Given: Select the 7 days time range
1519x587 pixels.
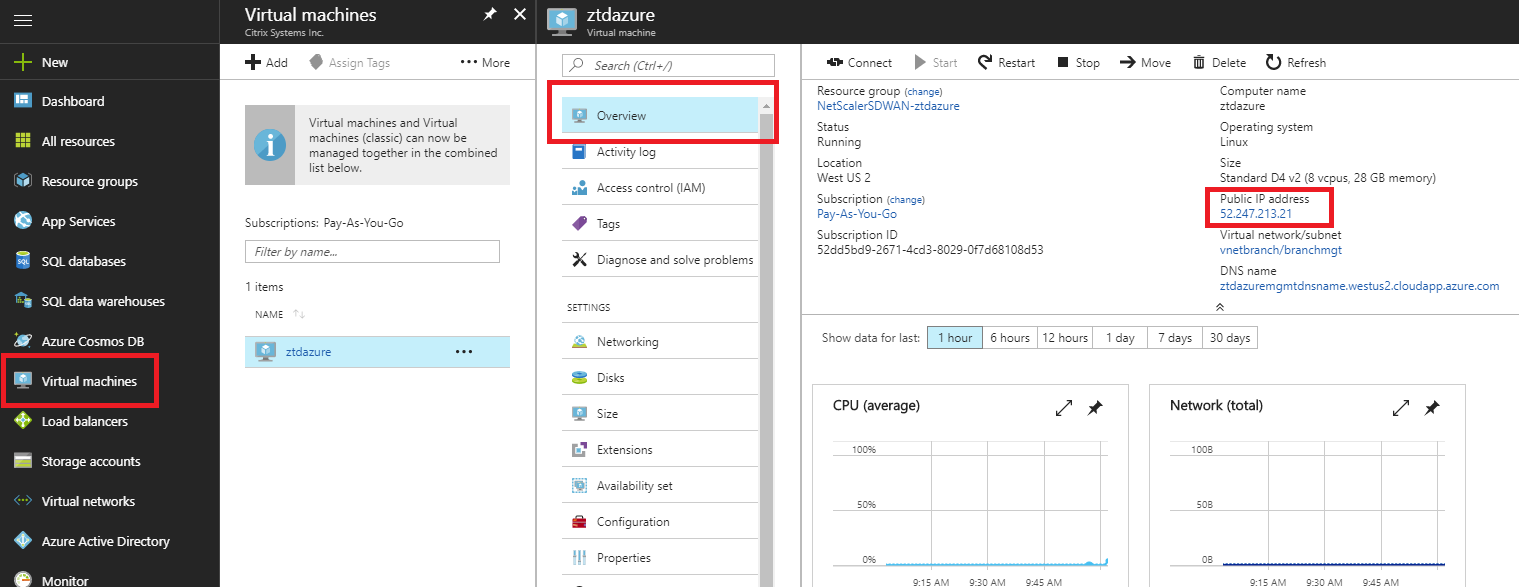Looking at the screenshot, I should pos(1175,338).
